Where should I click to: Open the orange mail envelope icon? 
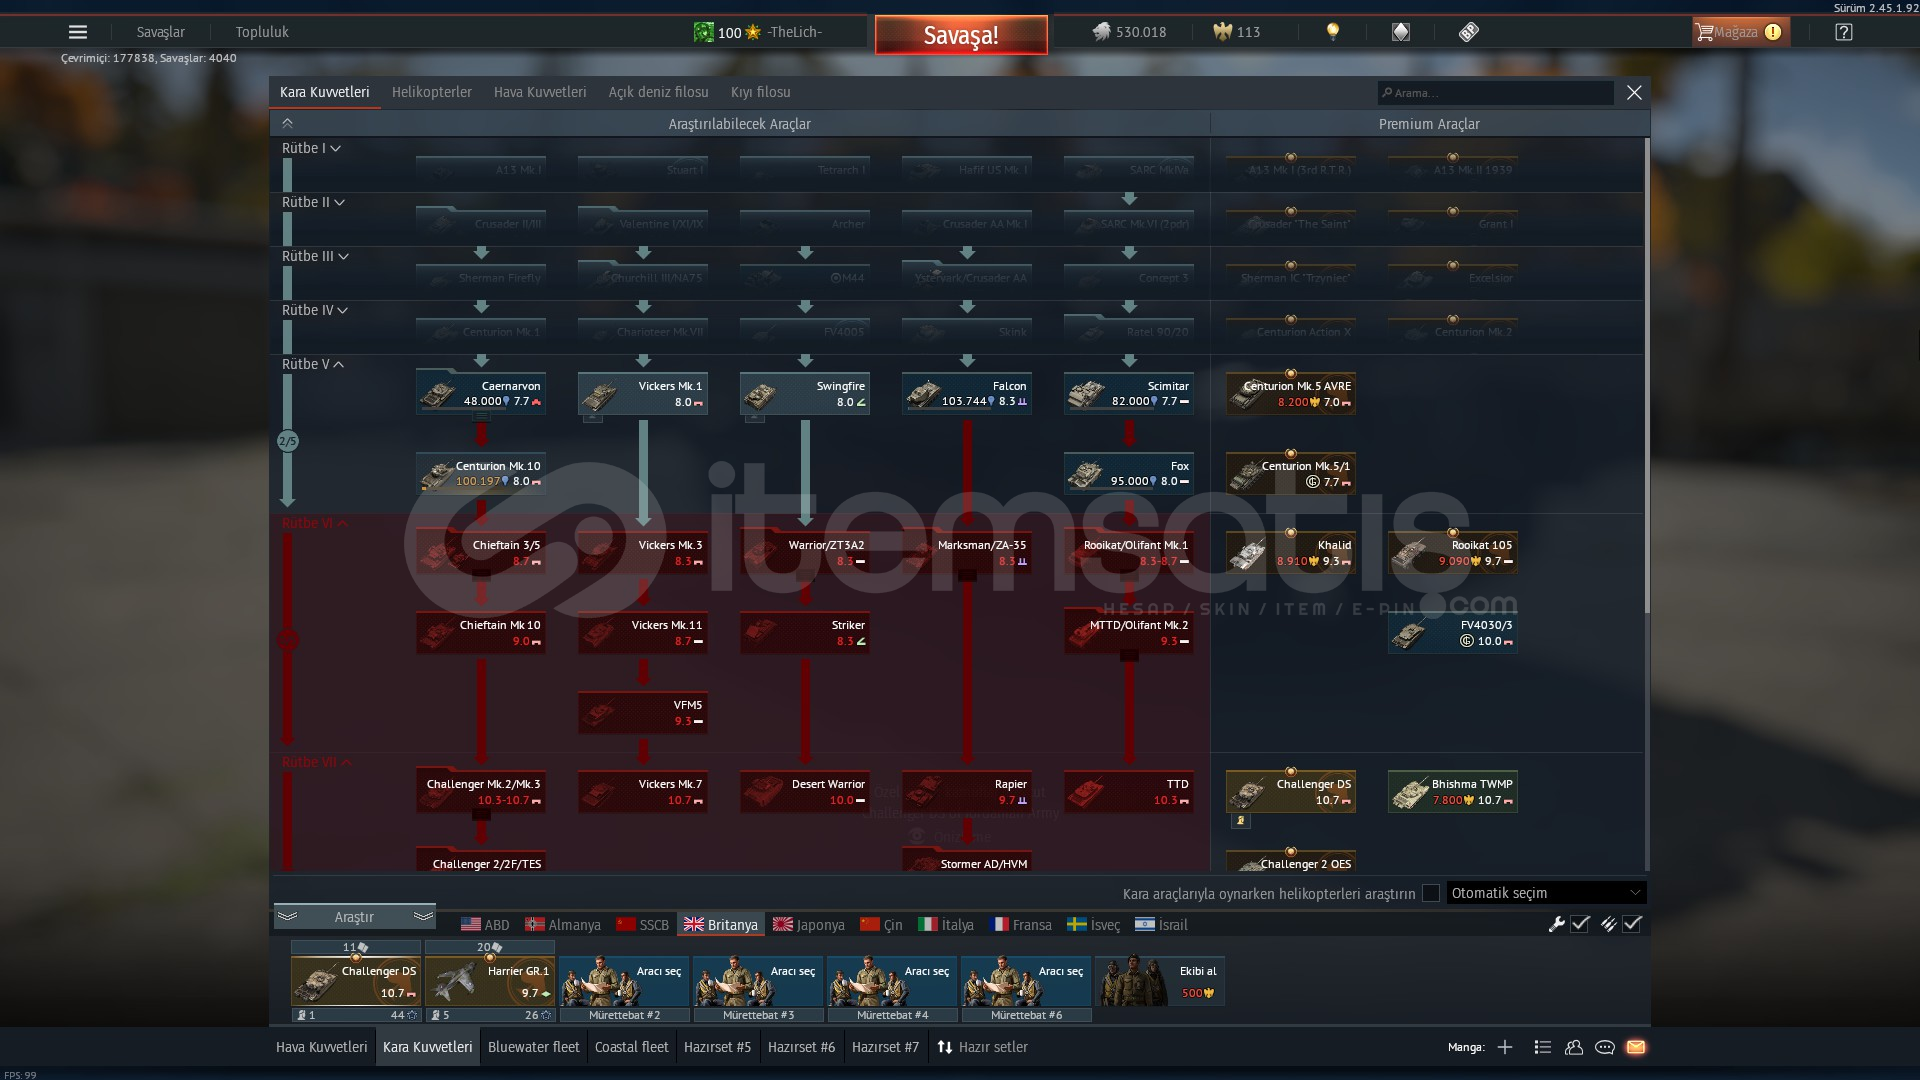[x=1636, y=1047]
